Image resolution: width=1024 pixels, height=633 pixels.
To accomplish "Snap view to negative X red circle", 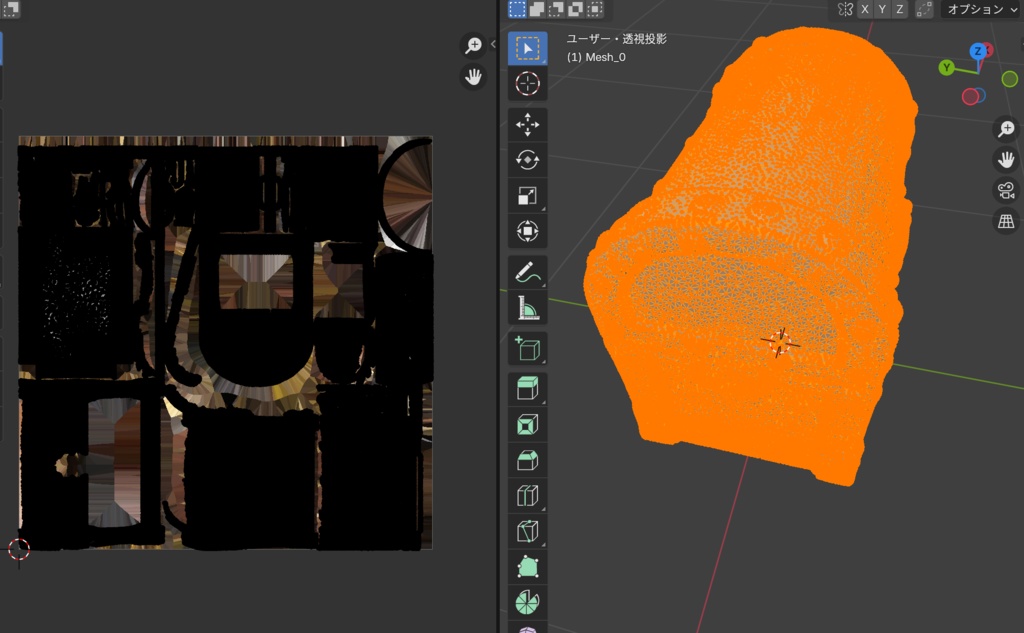I will coord(970,97).
